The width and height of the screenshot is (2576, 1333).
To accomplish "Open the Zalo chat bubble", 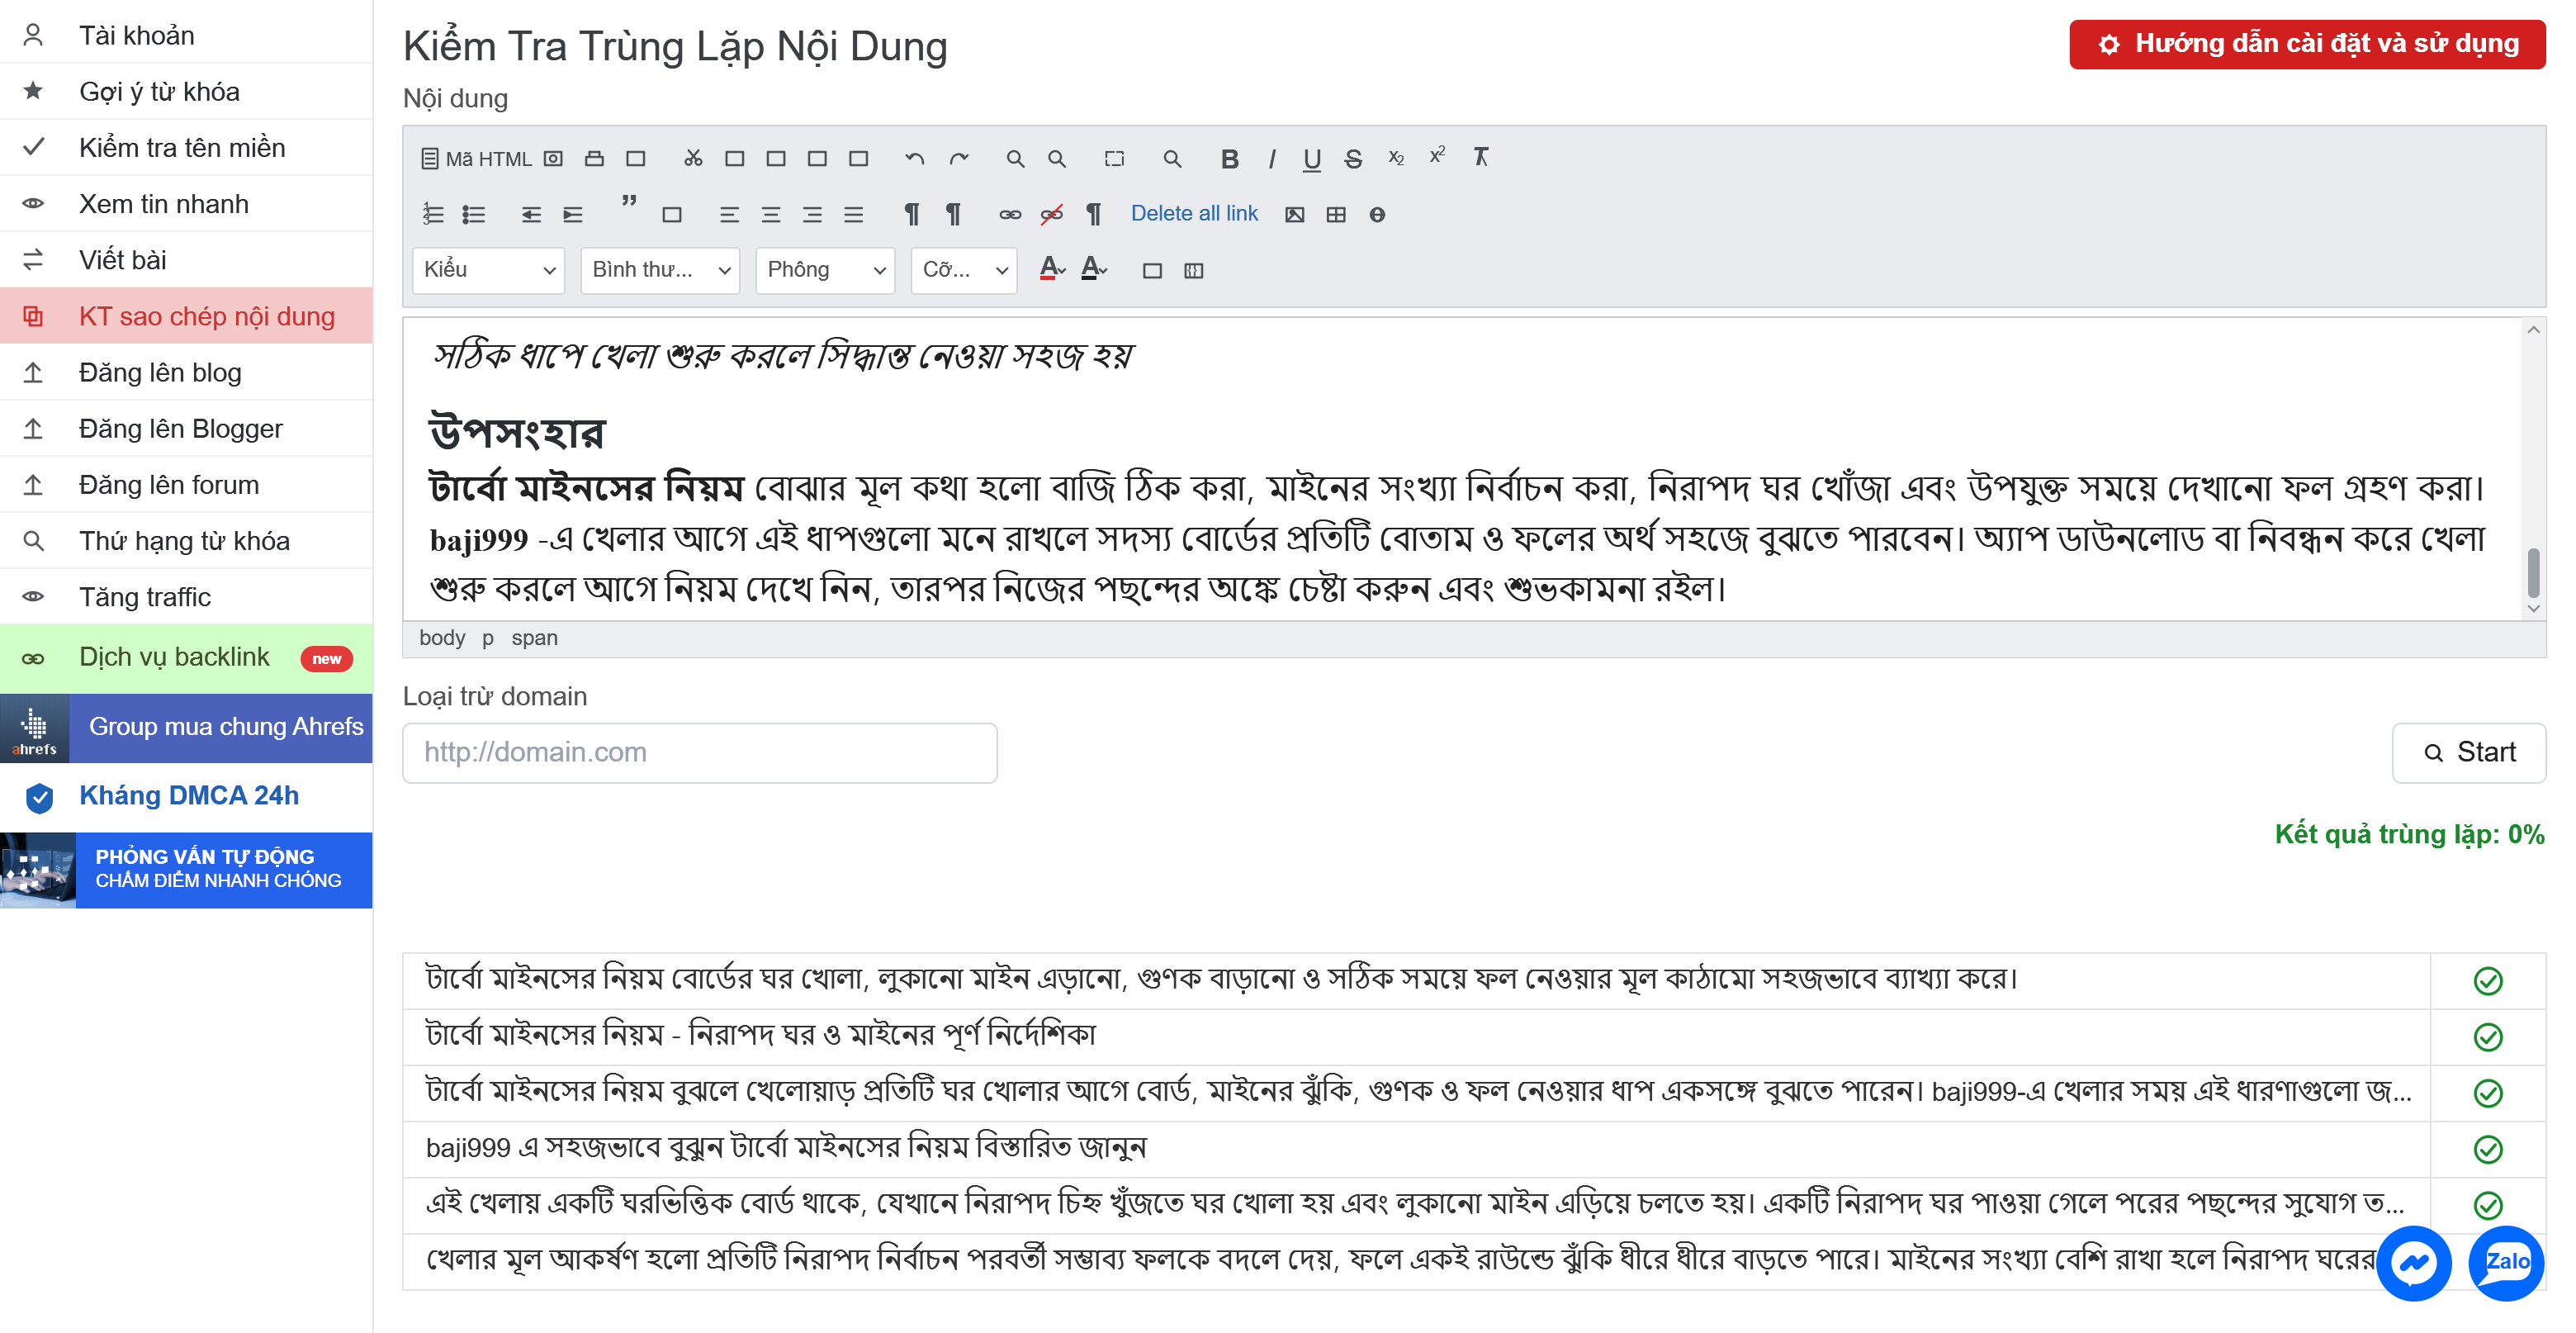I will coord(2506,1263).
